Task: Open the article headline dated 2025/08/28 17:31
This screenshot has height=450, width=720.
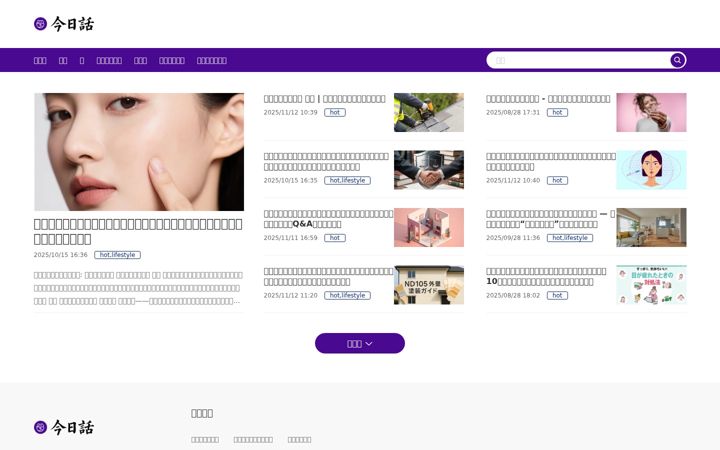Action: pos(548,99)
